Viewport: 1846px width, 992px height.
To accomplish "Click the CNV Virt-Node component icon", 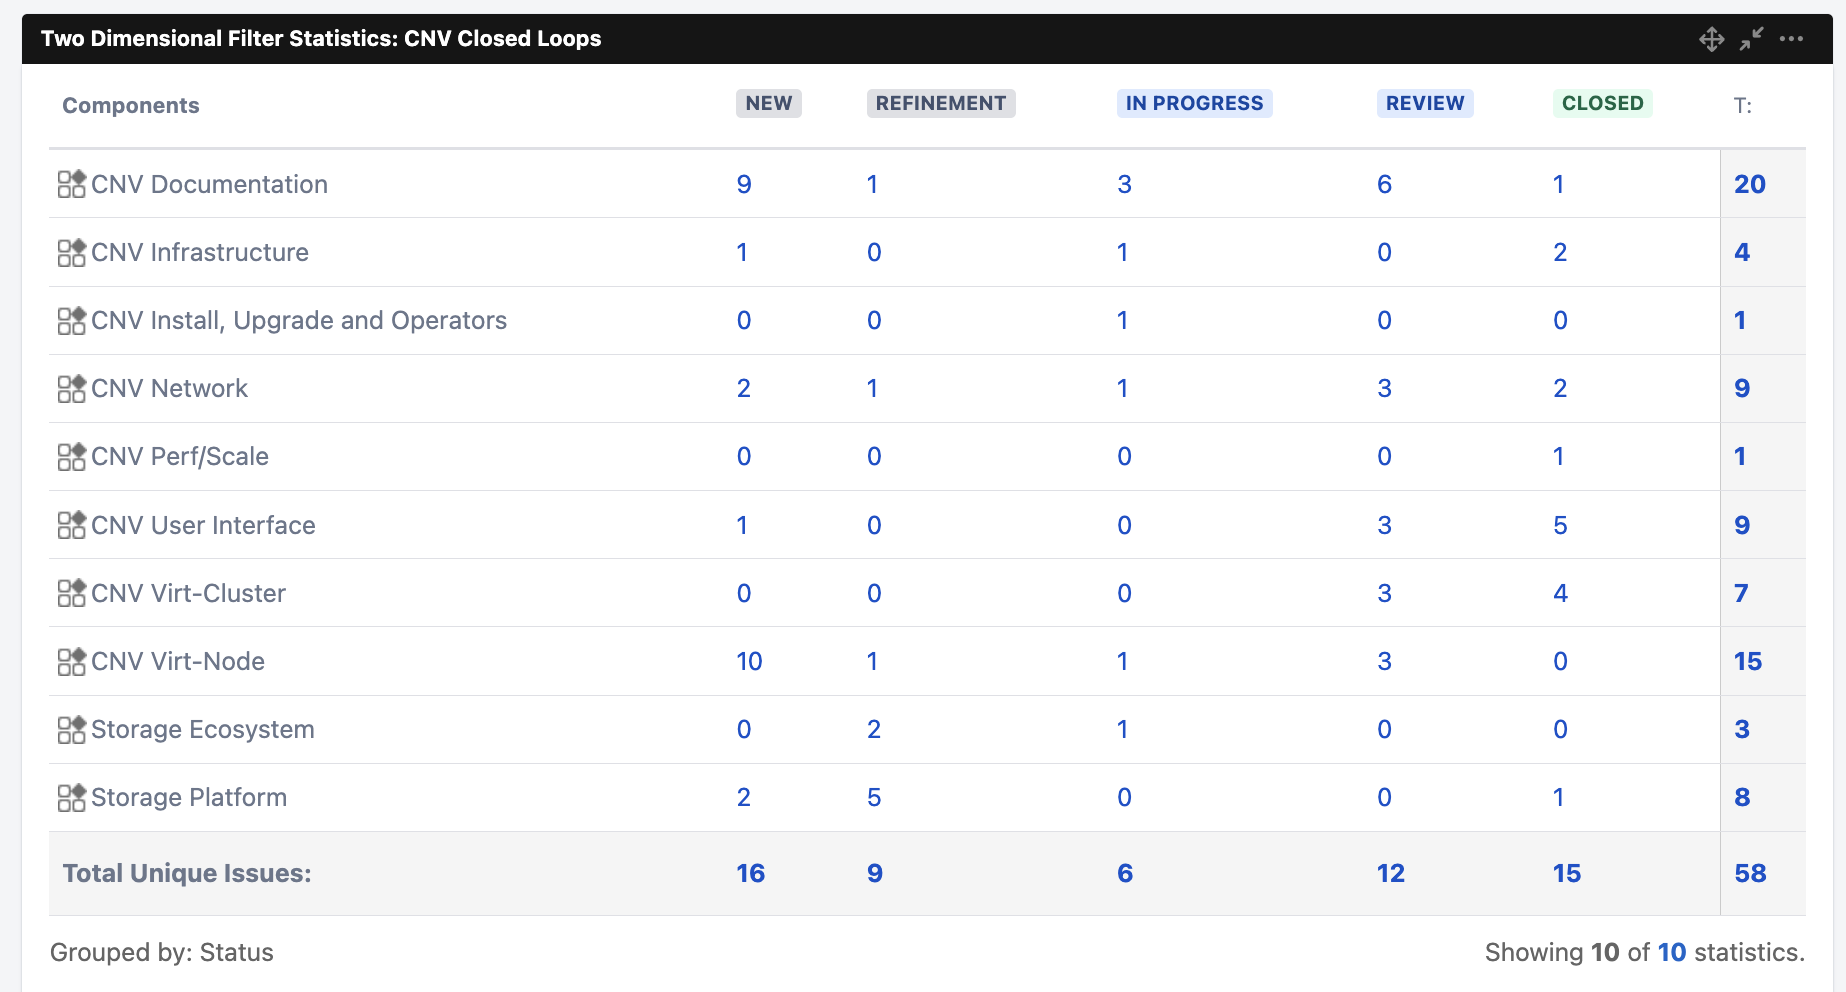I will coord(71,662).
